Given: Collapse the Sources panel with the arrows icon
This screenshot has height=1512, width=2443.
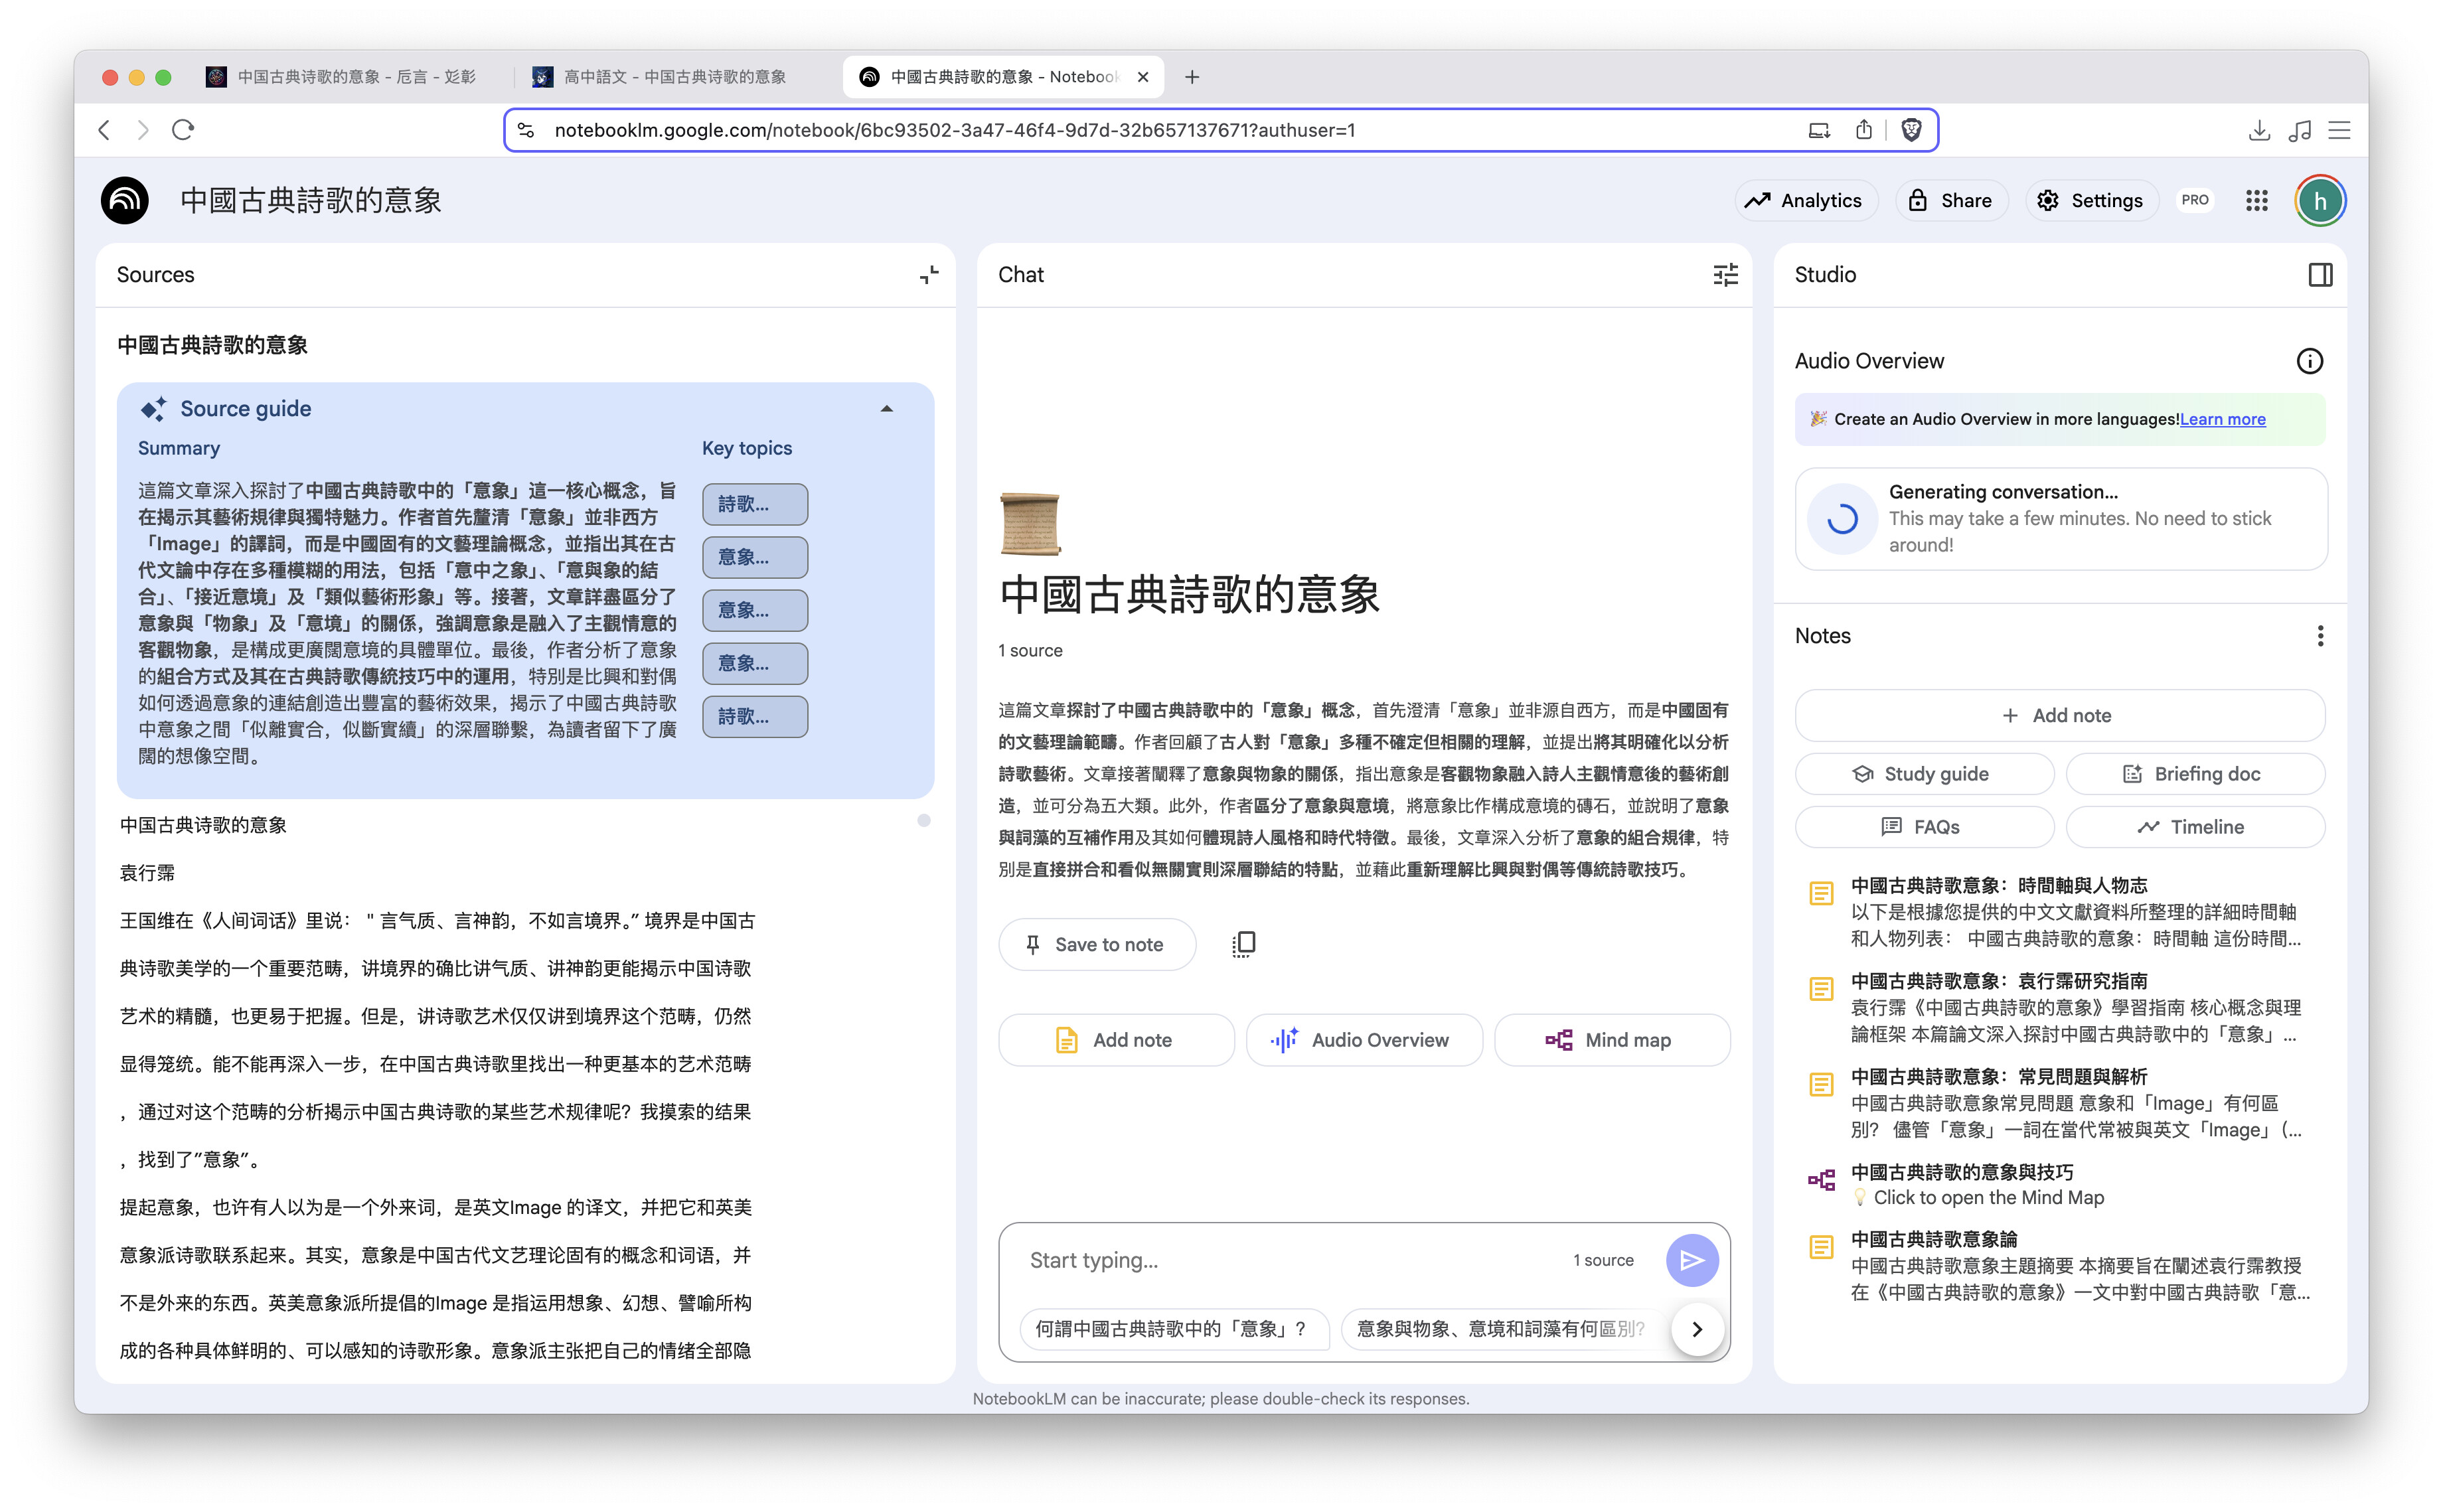Looking at the screenshot, I should coord(929,275).
